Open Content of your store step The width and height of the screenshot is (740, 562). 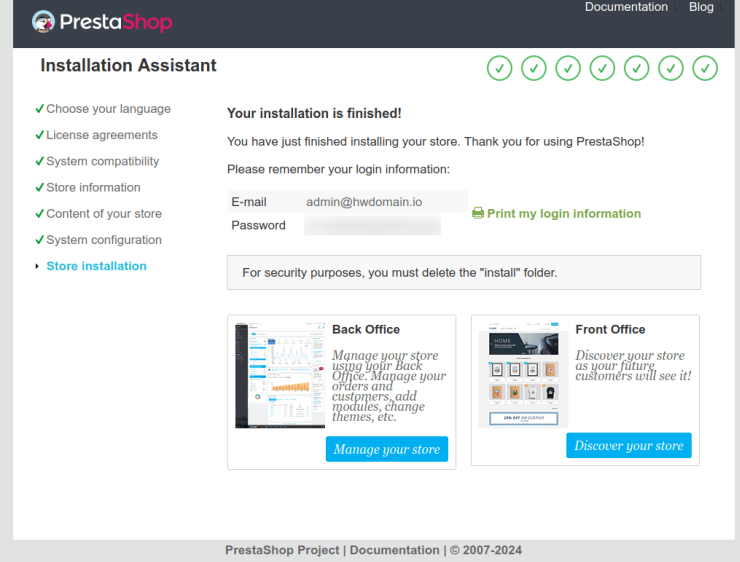103,213
